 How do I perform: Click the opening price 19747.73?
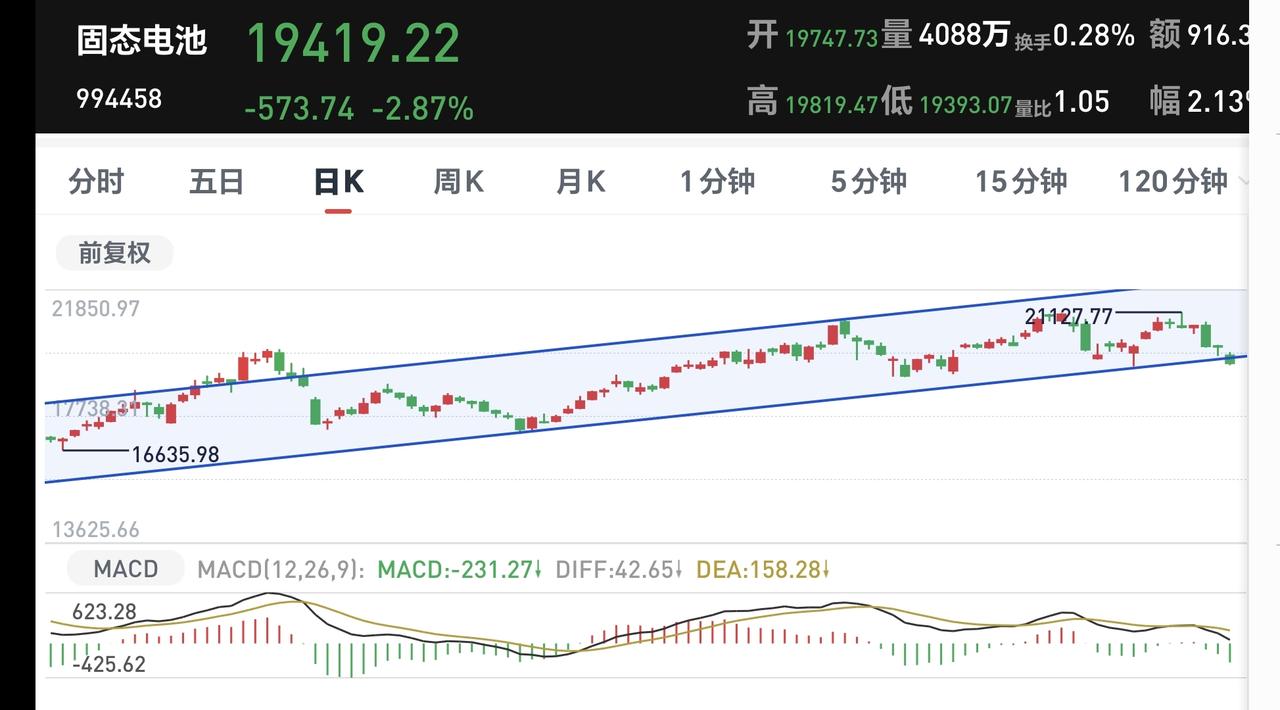(831, 38)
